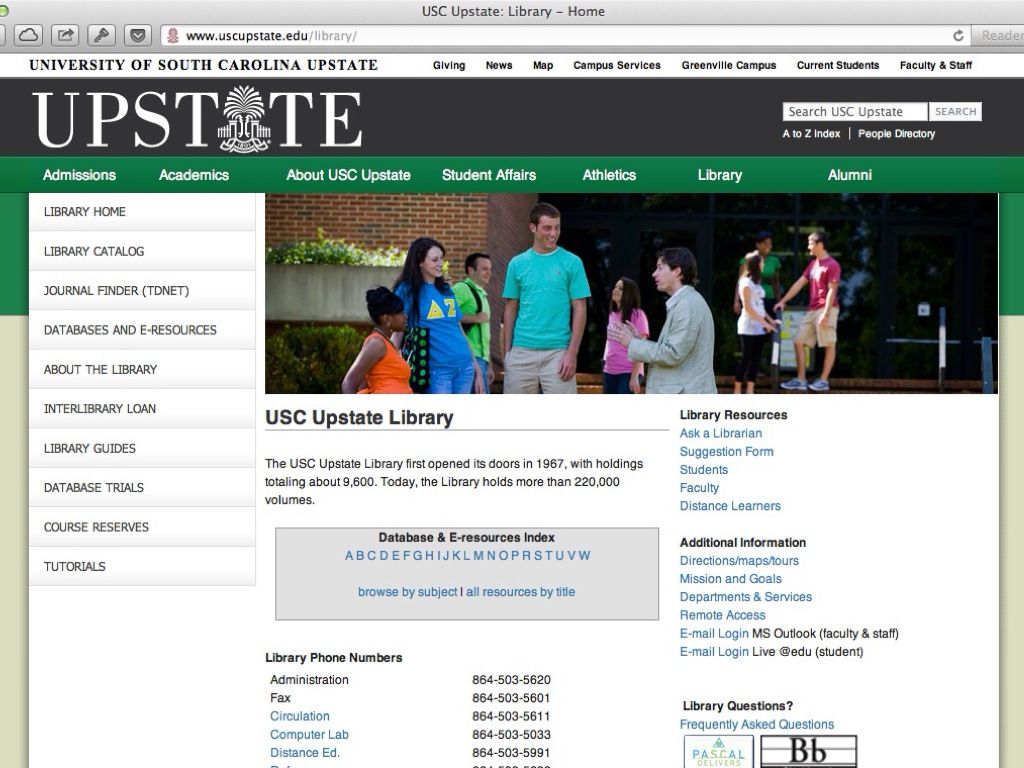The width and height of the screenshot is (1024, 768).
Task: Click the Share icon in Safari toolbar
Action: pyautogui.click(x=64, y=35)
